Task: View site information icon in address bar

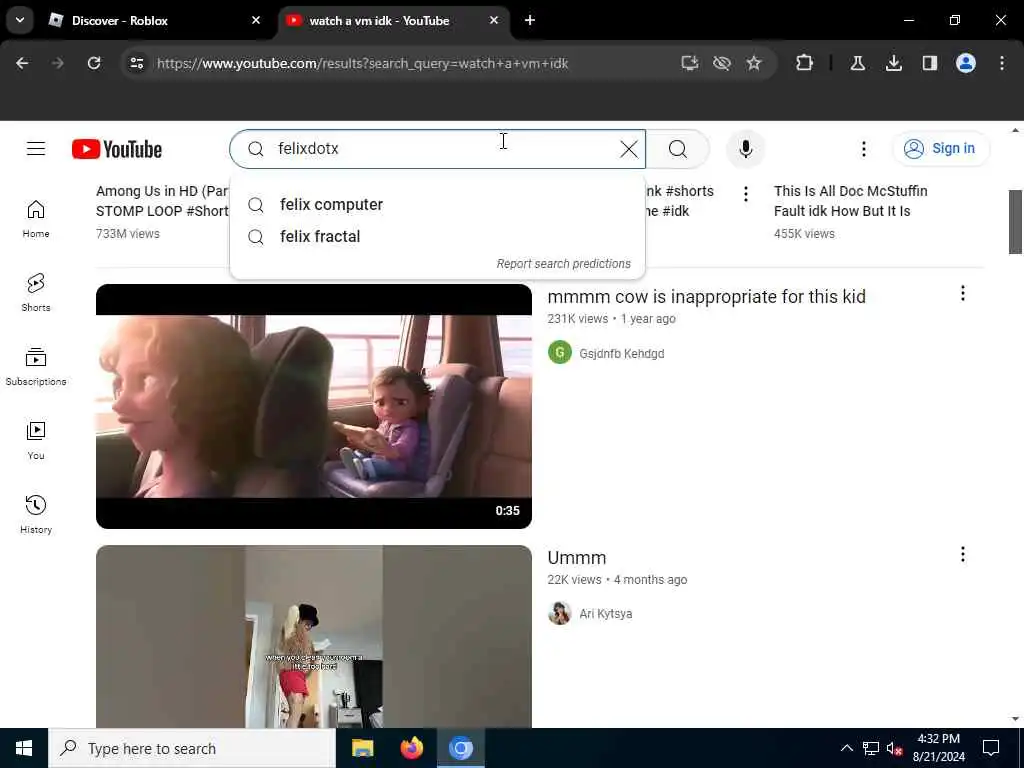Action: point(136,63)
